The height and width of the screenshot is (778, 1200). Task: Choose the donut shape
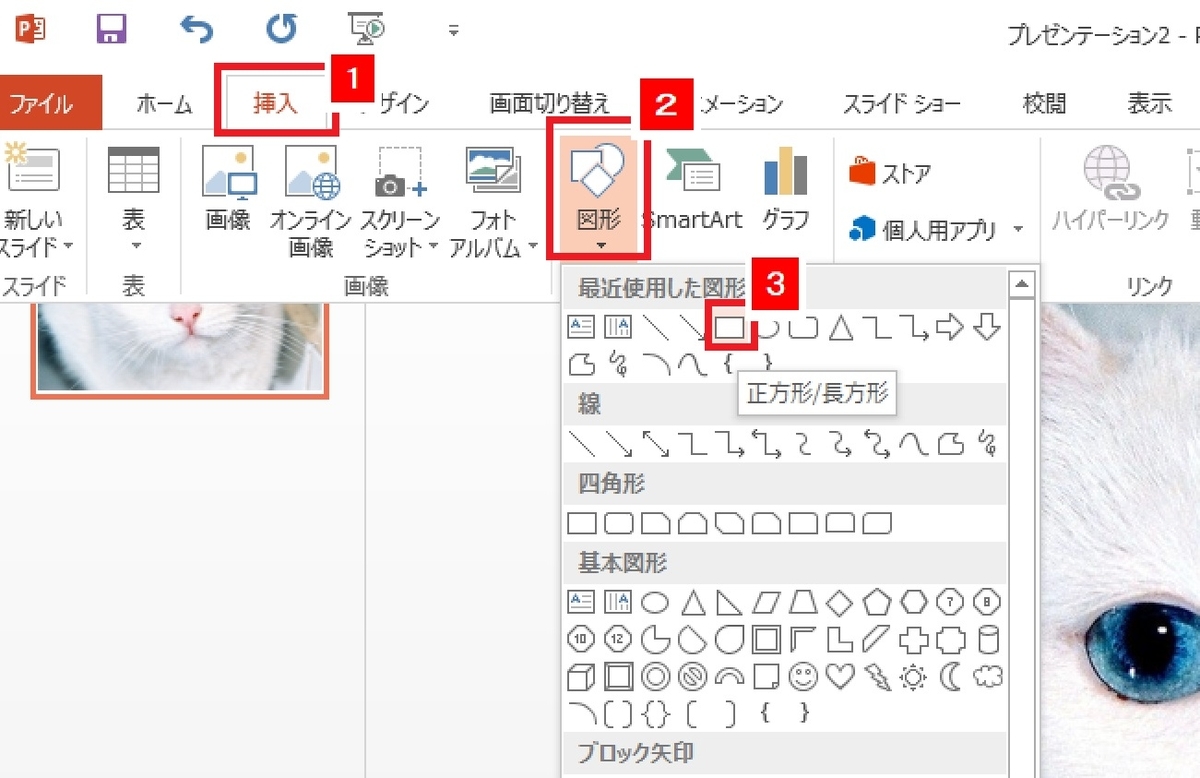pos(655,677)
